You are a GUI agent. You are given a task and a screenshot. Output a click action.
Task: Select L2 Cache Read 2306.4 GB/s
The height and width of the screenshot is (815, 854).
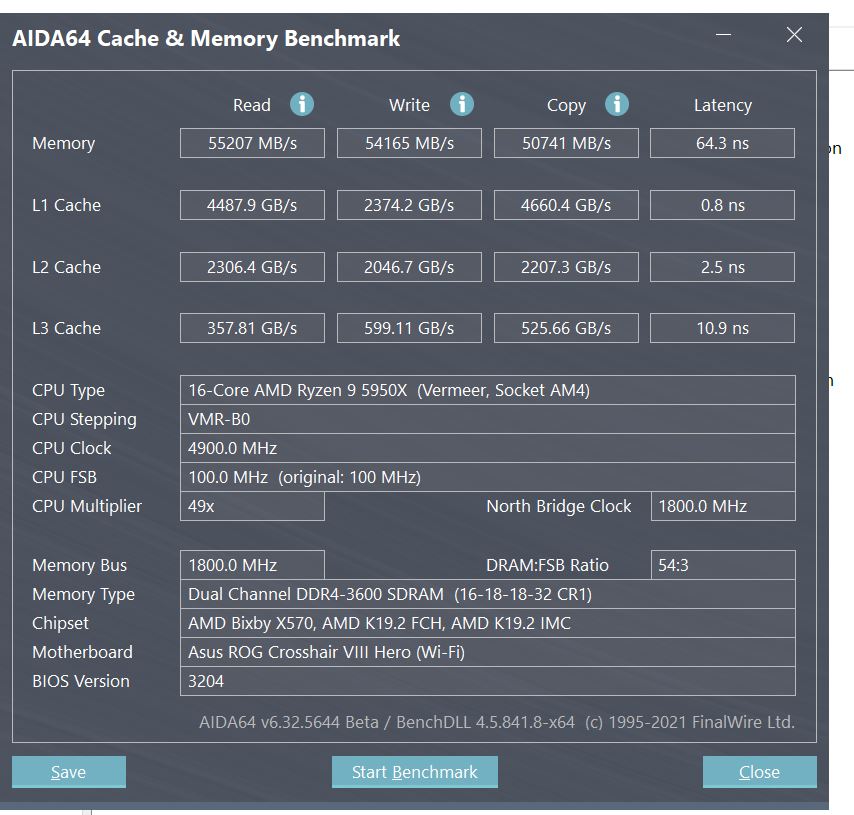(252, 267)
